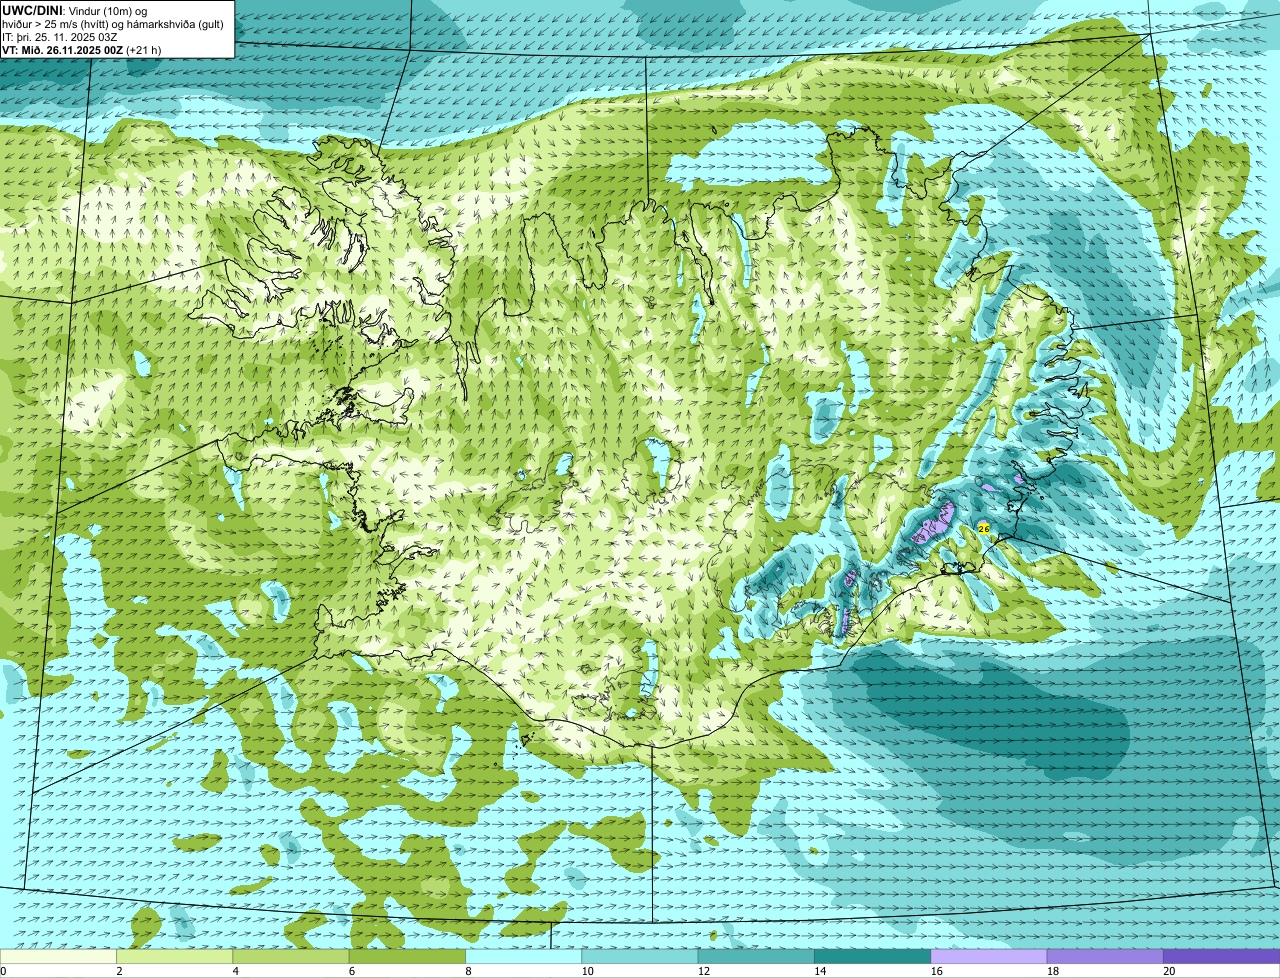Pick the 16–18 m/s lavender legend swatch
This screenshot has height=978, width=1280.
click(989, 956)
